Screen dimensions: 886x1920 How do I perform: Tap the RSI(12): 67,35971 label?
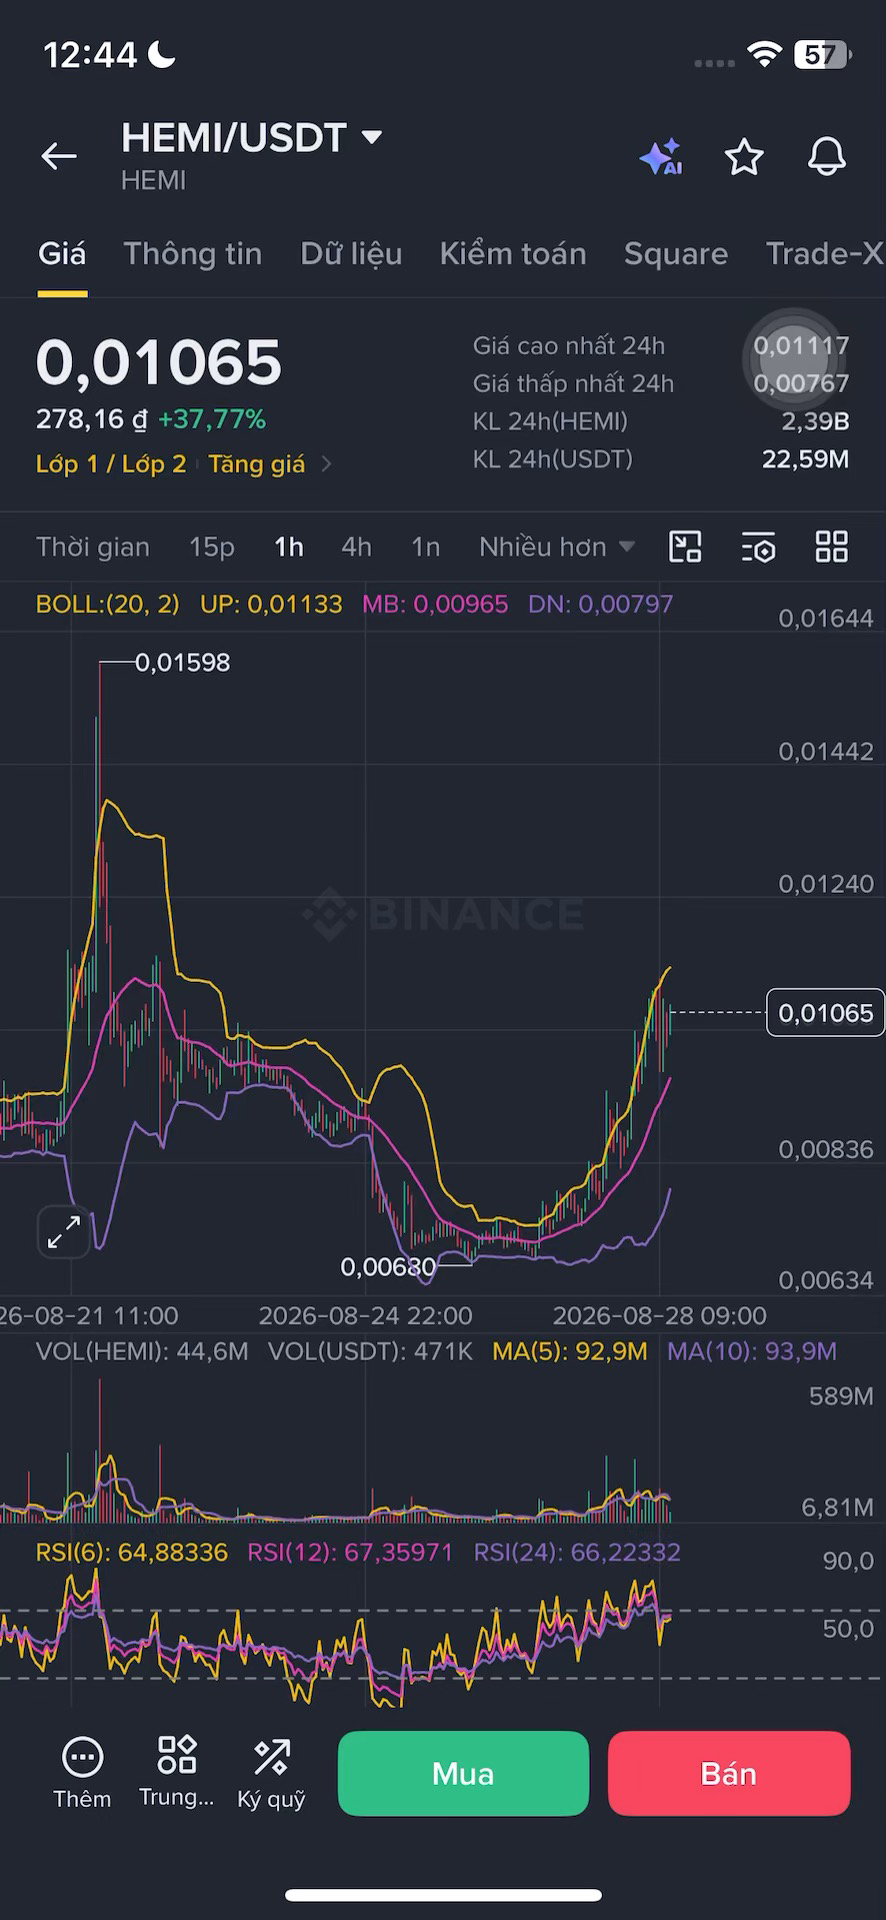point(350,1552)
